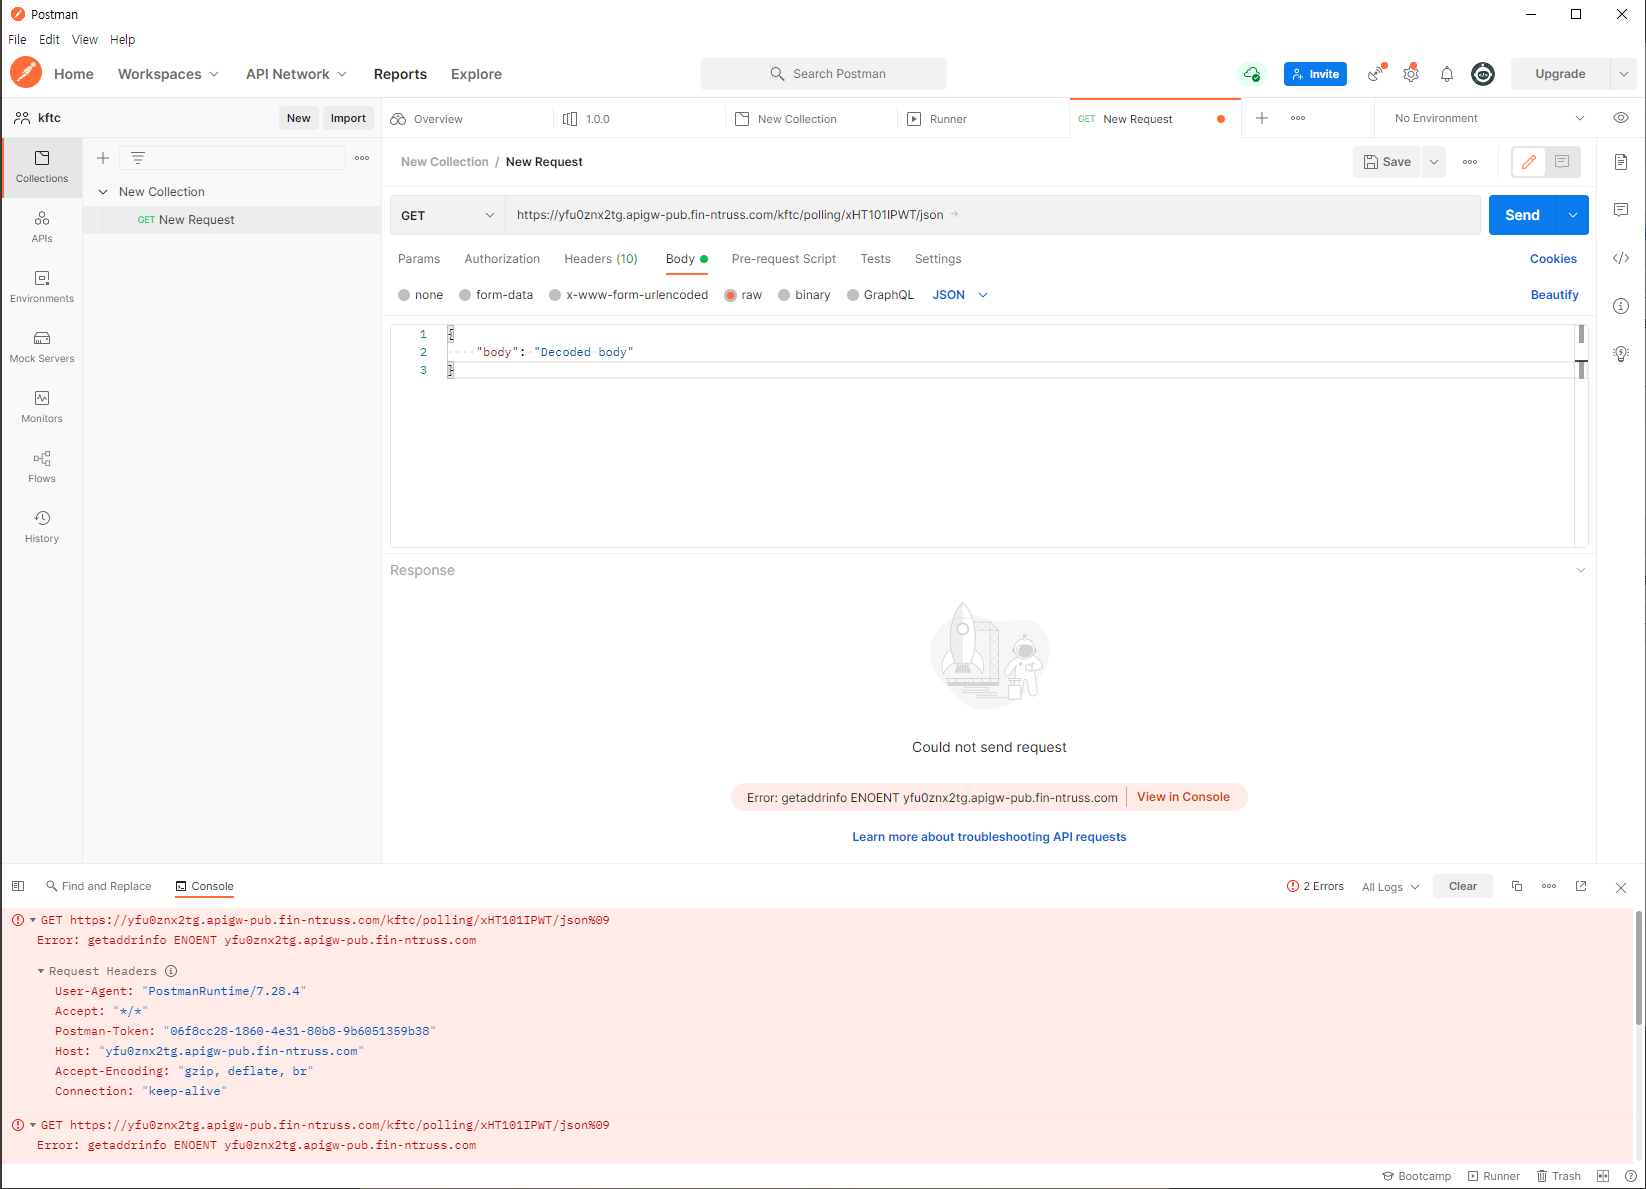
Task: Switch to edit mode pencil icon
Action: pos(1529,162)
